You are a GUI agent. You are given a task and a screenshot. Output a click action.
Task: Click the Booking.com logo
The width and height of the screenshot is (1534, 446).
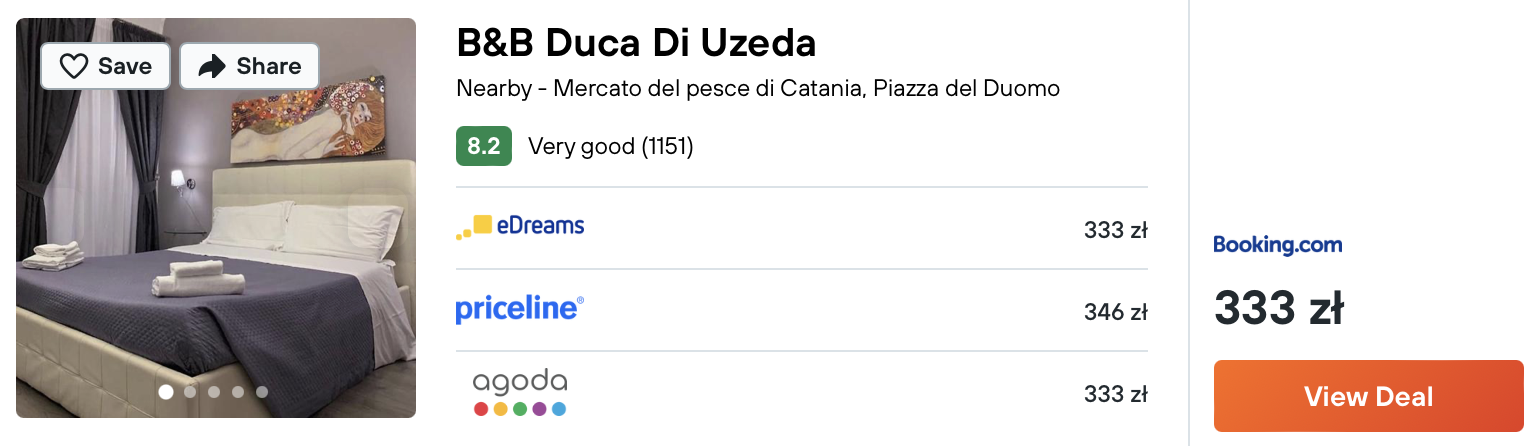pos(1278,244)
